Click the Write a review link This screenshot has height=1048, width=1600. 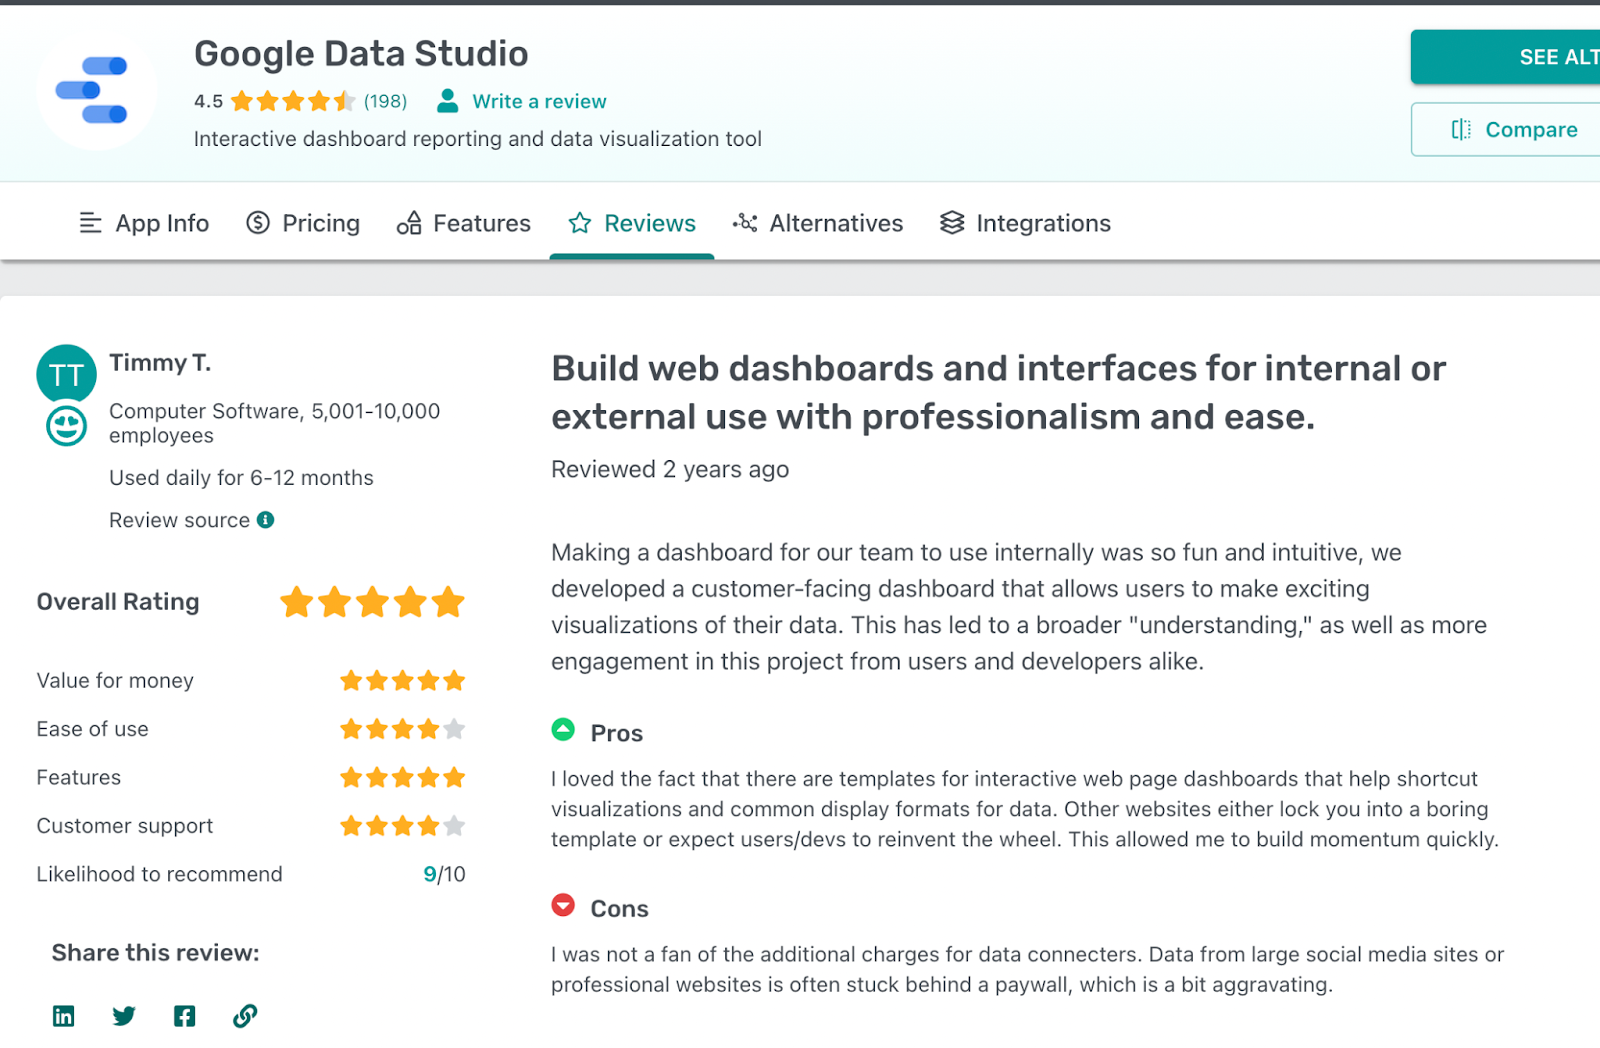[540, 101]
